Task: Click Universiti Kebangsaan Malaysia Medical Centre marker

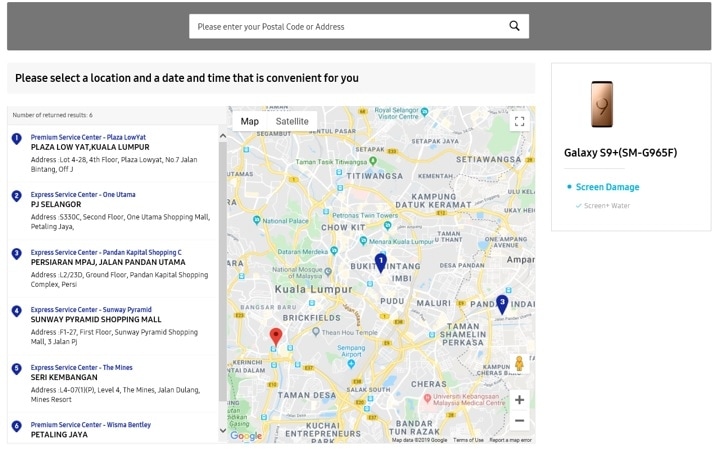Action: [x=428, y=398]
